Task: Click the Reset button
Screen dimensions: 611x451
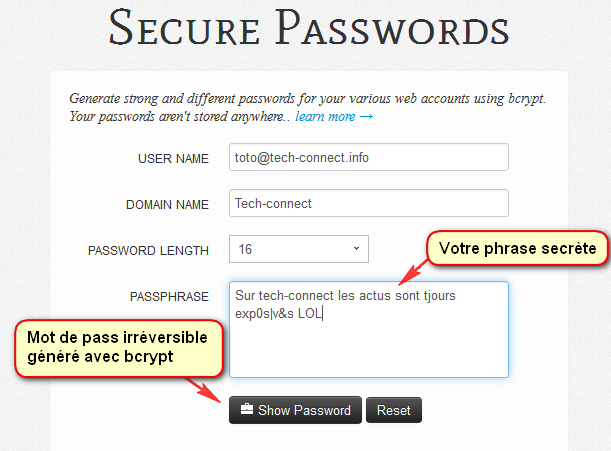Action: pyautogui.click(x=394, y=410)
